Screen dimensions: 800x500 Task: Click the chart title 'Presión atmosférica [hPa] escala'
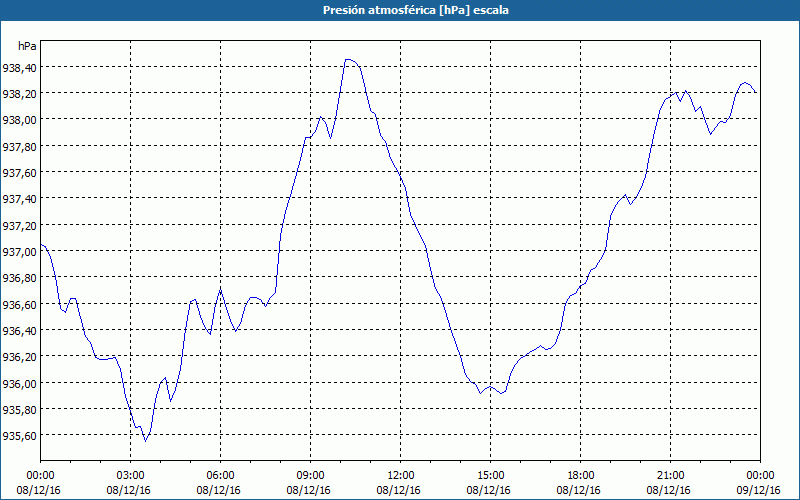pos(416,10)
